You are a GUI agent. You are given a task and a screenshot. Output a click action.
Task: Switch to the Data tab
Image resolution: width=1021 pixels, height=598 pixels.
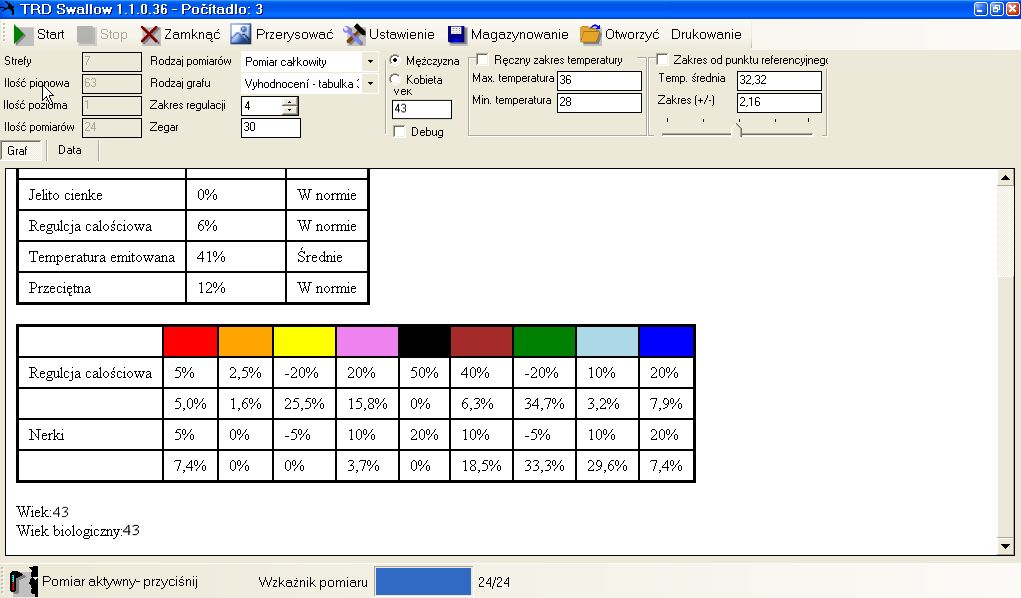point(70,151)
